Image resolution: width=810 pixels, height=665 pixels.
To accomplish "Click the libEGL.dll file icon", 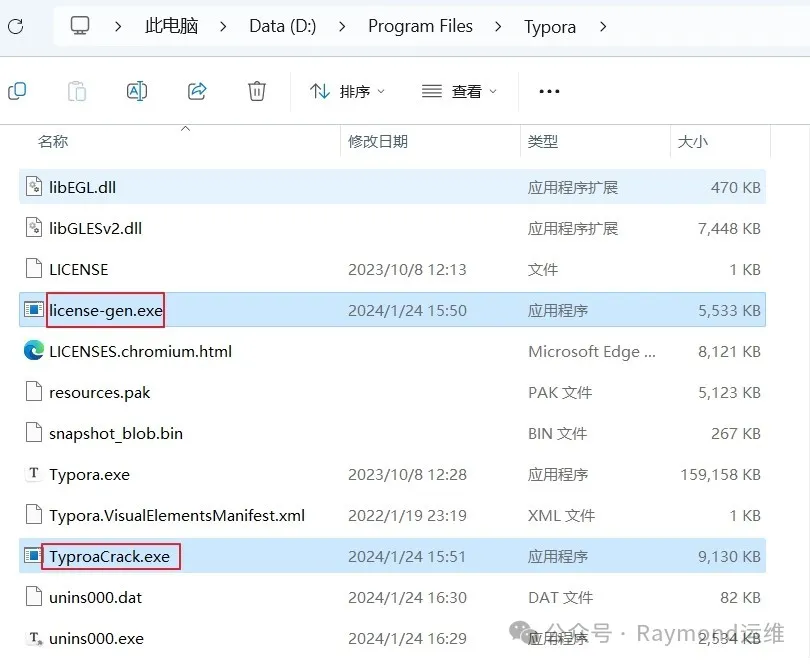I will (34, 186).
